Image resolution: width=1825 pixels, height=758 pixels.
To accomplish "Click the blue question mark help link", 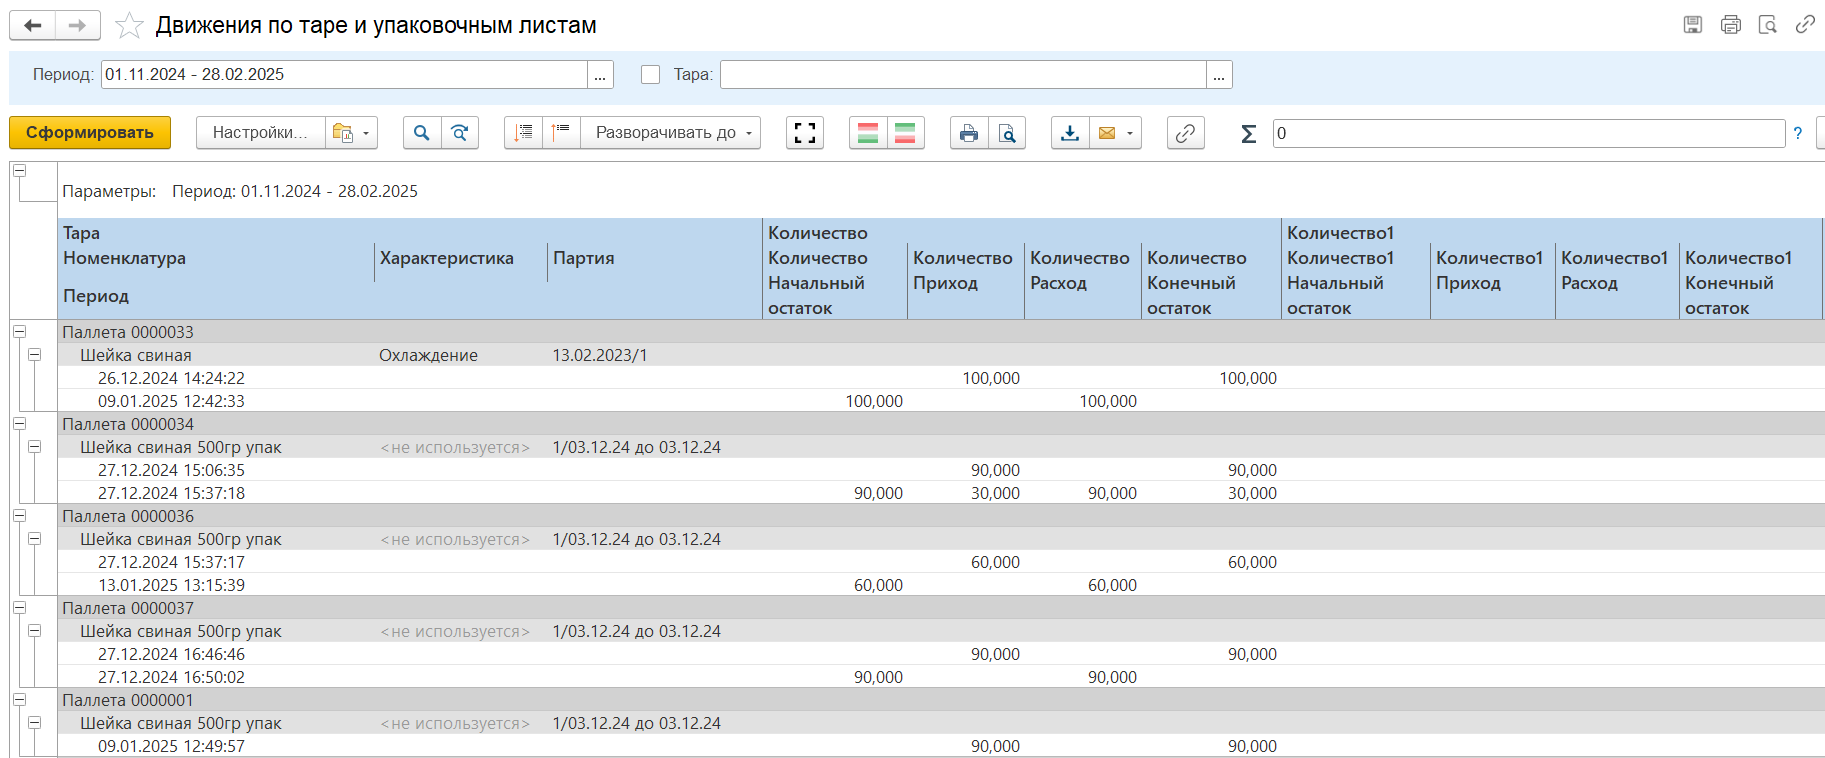I will tap(1798, 133).
